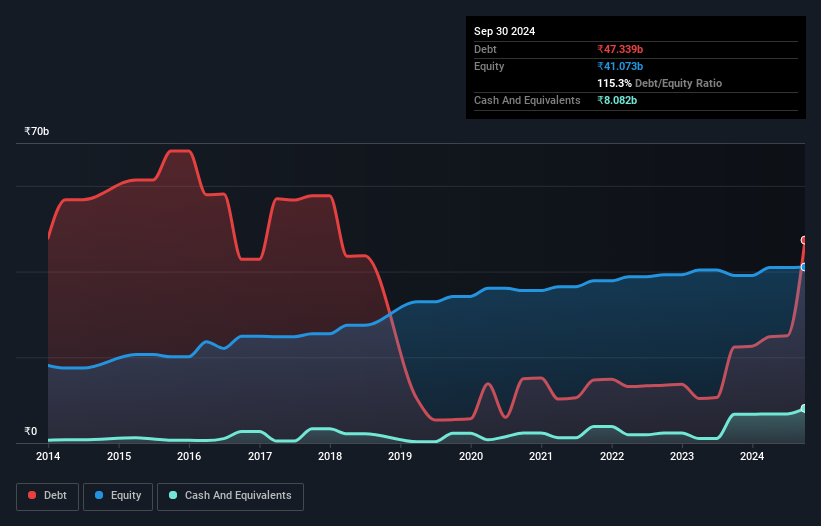This screenshot has width=821, height=526.
Task: Click the Equity row label in tooltip
Action: coord(489,66)
